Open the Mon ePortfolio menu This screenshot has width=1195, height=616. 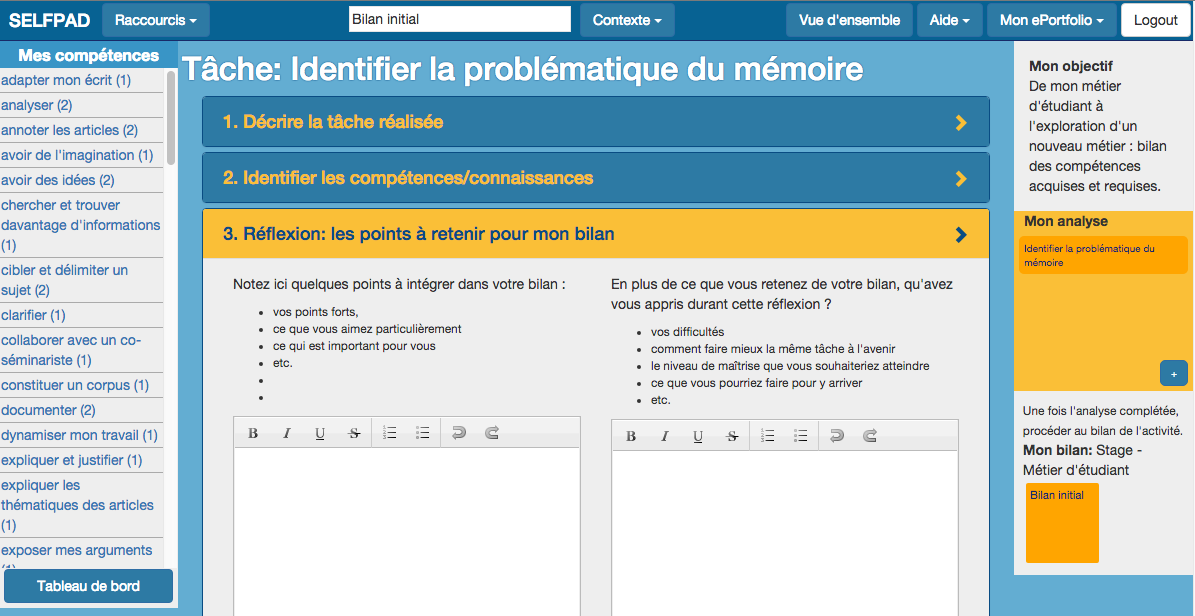(1050, 20)
